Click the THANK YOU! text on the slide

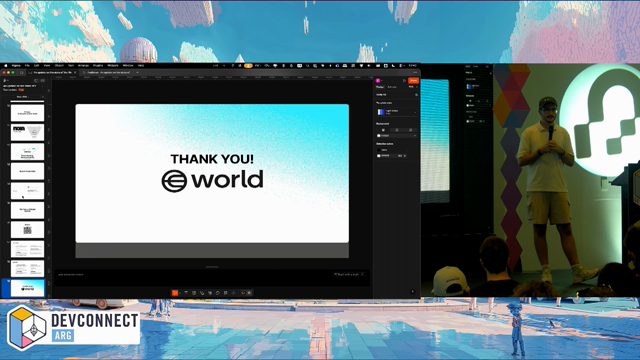coord(212,159)
